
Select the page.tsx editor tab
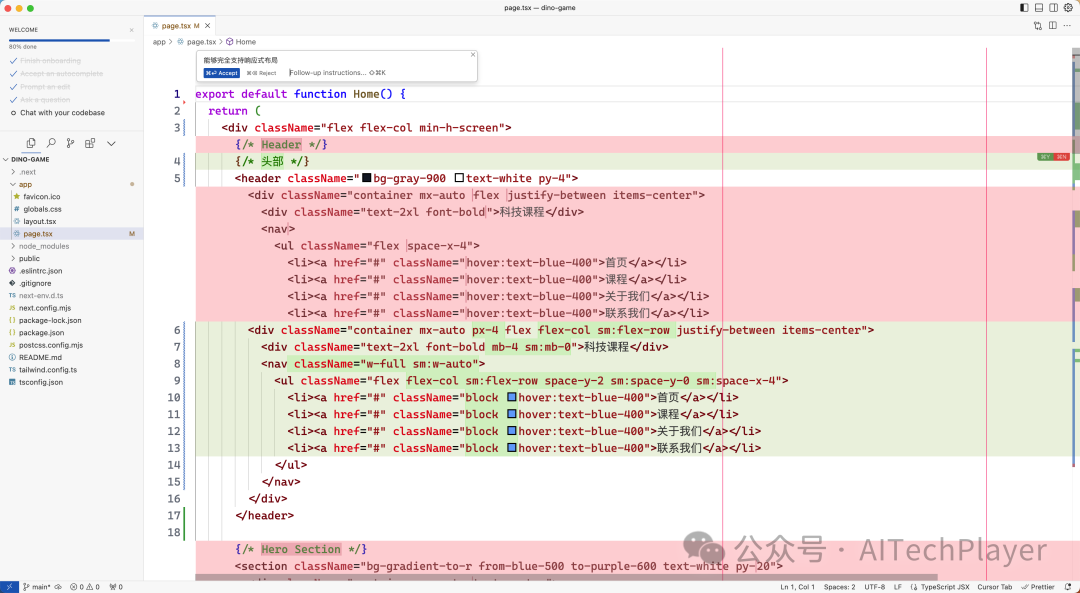click(x=175, y=25)
